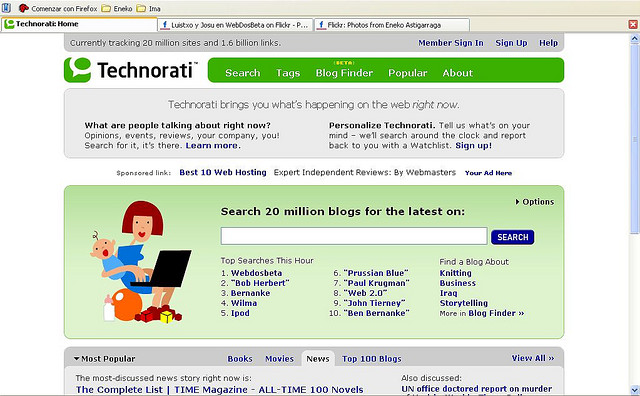Open Blog Finder in green navigation bar
This screenshot has width=640, height=396.
tap(344, 73)
